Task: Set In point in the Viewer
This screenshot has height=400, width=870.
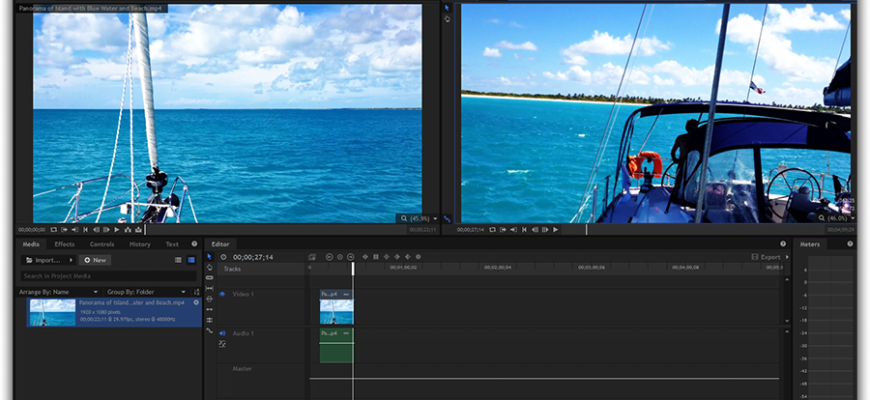Action: click(503, 230)
